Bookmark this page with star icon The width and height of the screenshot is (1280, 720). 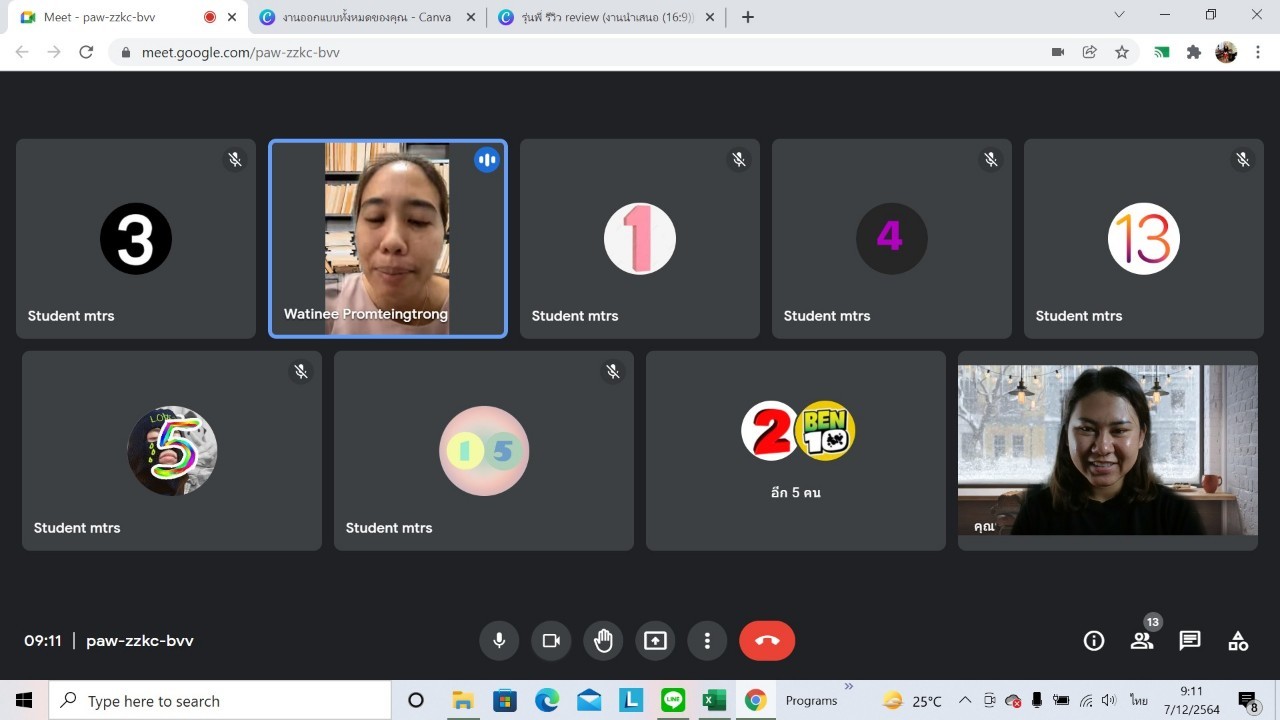[x=1122, y=52]
